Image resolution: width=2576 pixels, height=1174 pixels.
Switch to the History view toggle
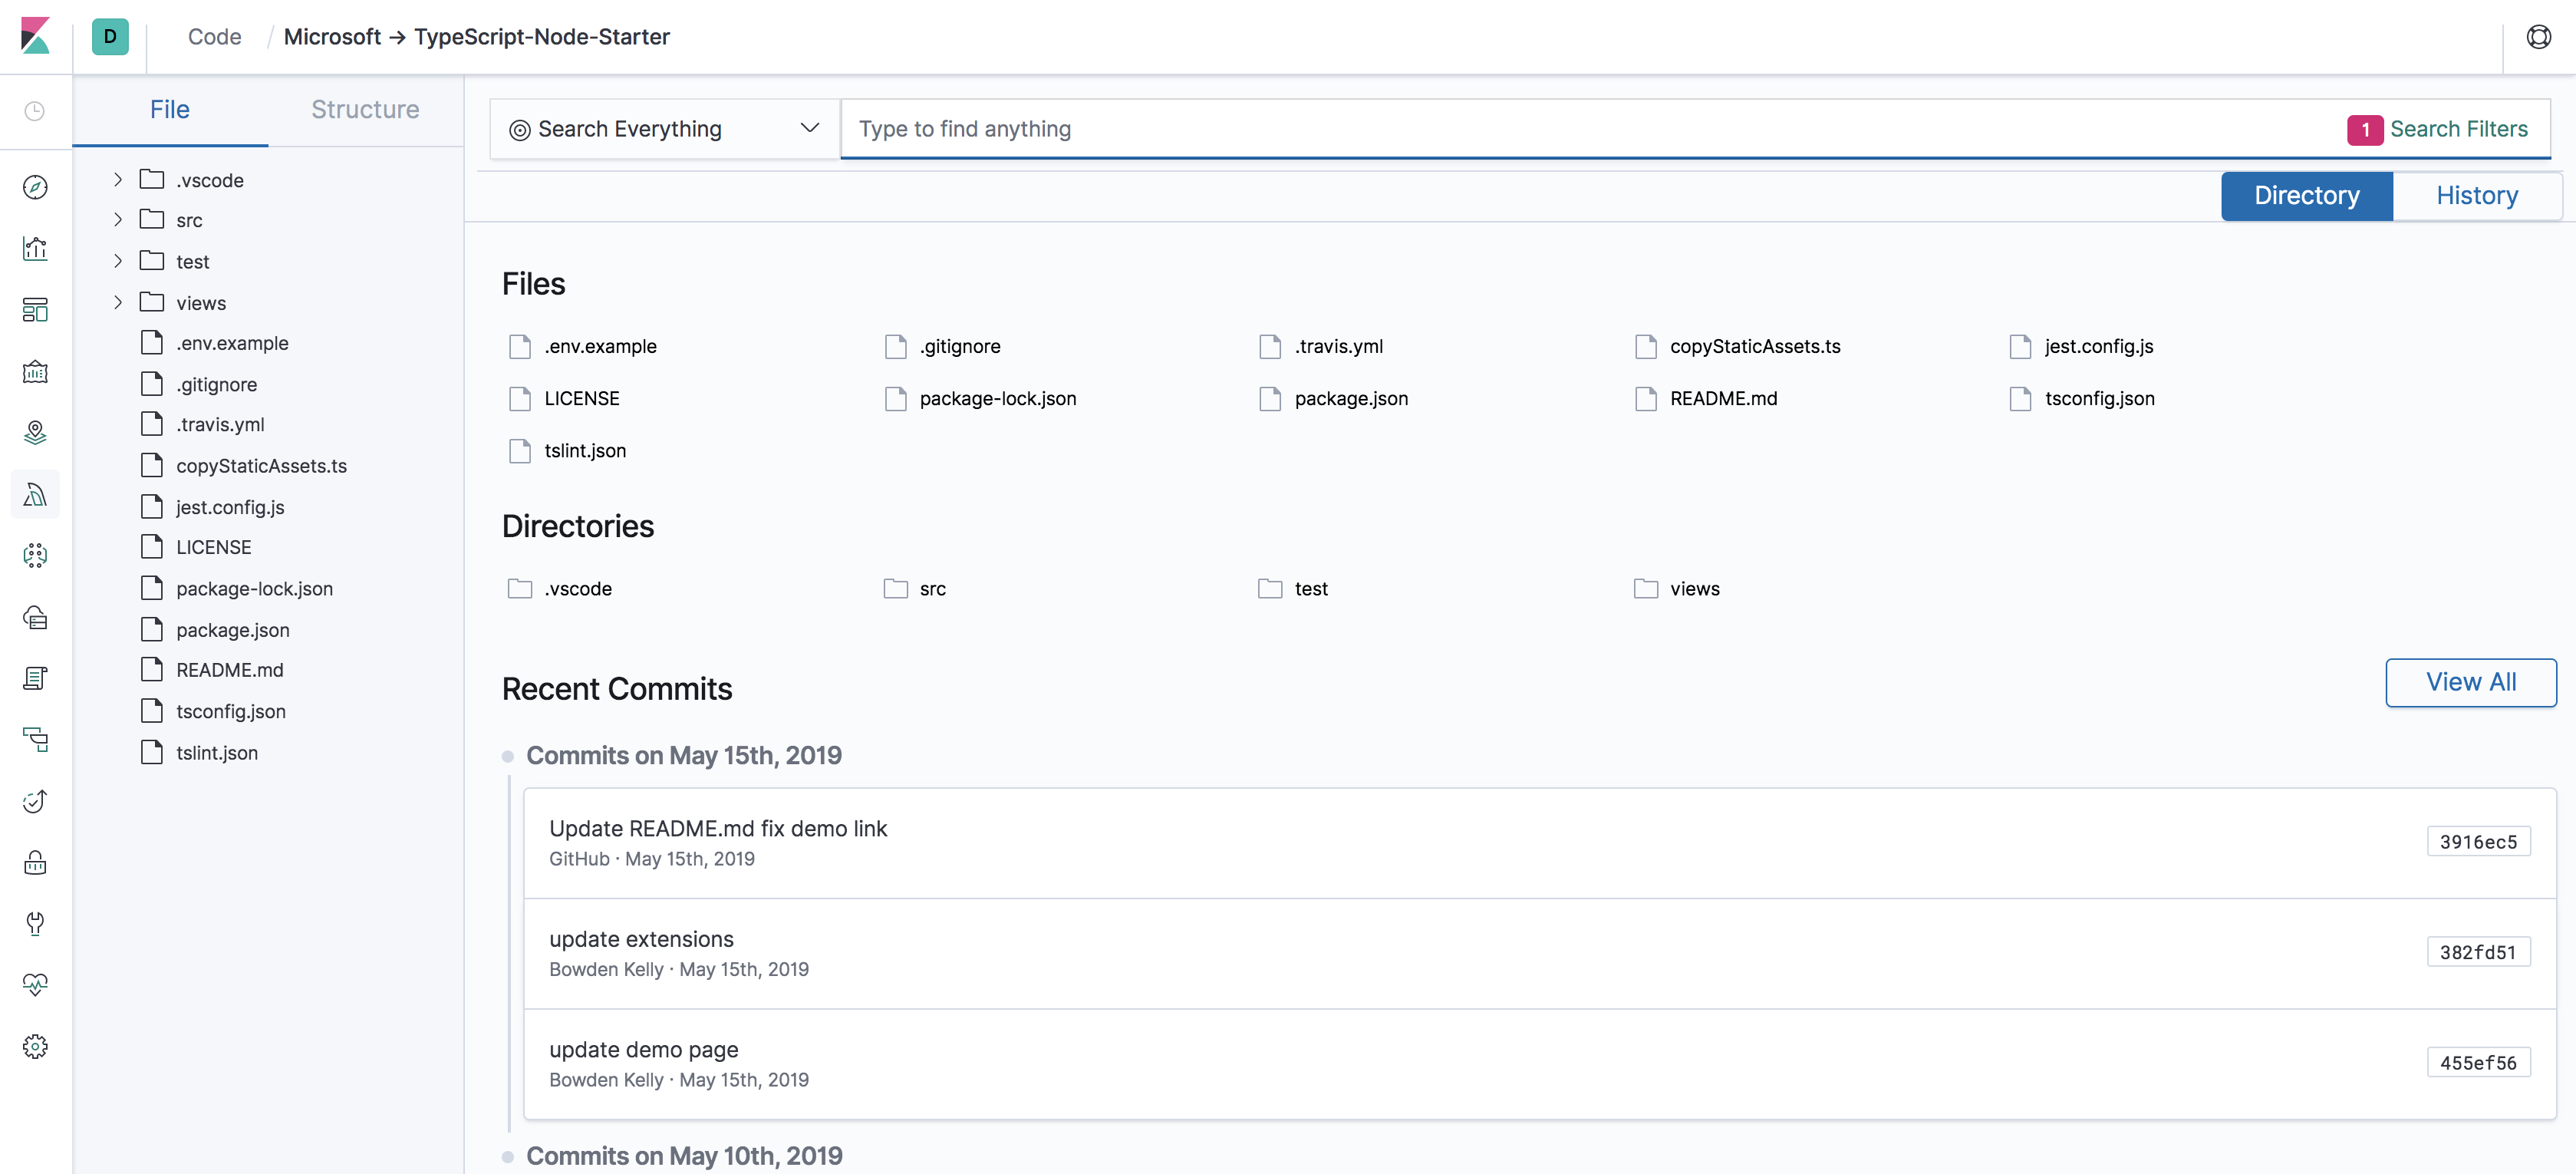[x=2476, y=195]
